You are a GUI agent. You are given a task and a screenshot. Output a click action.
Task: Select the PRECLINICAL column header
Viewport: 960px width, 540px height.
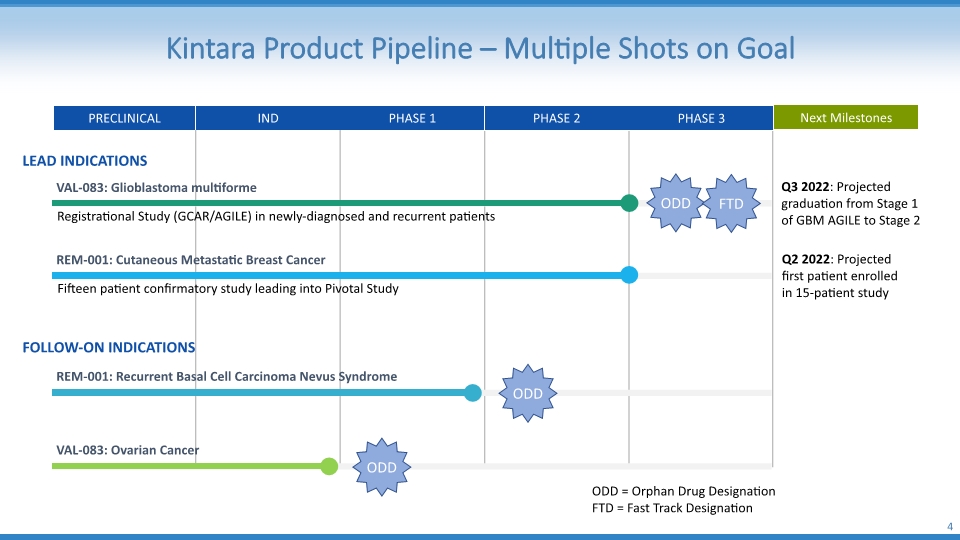[124, 118]
